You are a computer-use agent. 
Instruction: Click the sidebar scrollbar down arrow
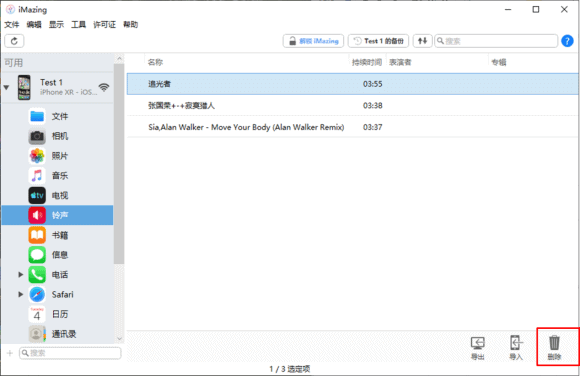pyautogui.click(x=119, y=338)
